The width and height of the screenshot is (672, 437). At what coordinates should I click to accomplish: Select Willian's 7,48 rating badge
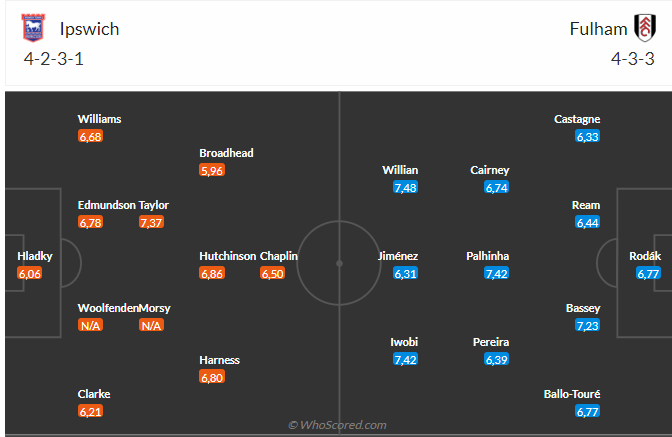405,187
